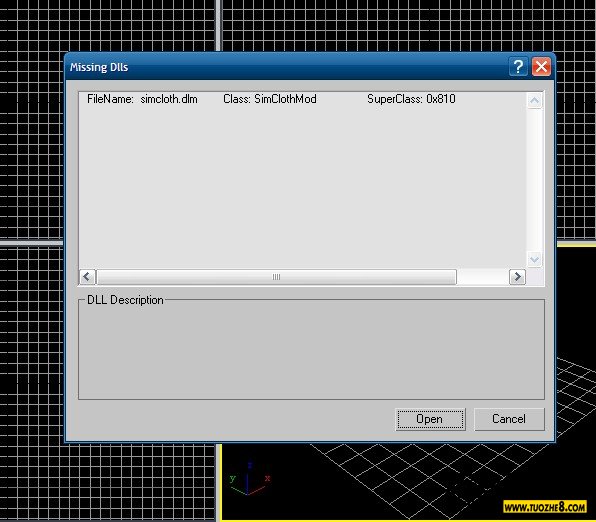Click the Open button
596x522 pixels.
[430, 419]
